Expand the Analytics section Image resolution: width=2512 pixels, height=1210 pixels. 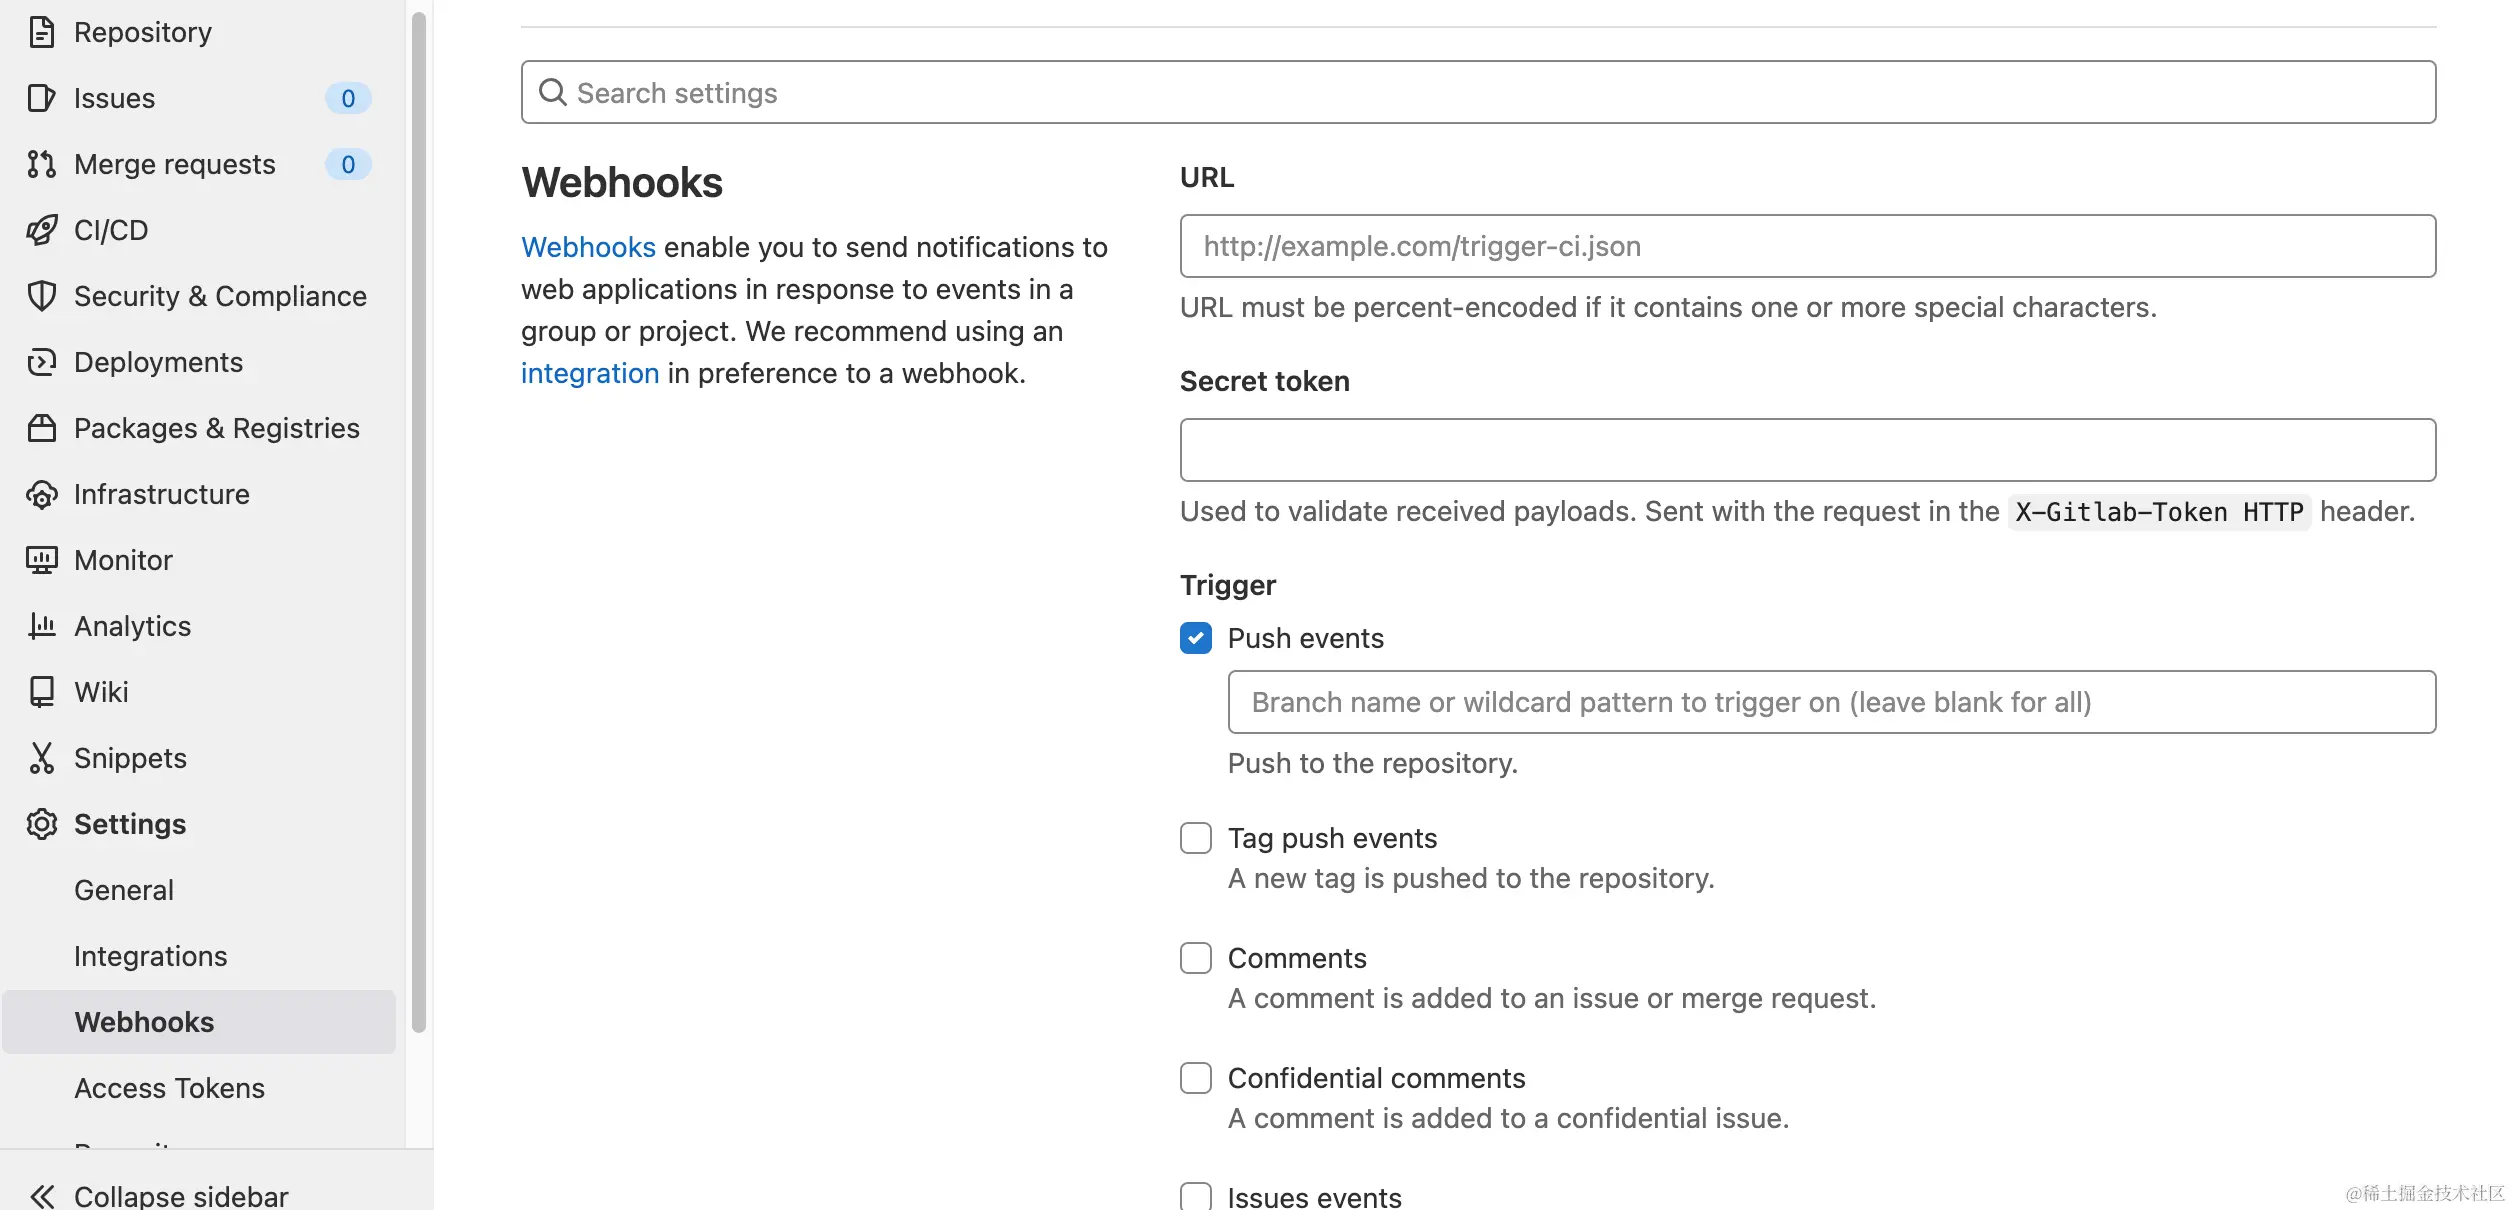tap(132, 626)
